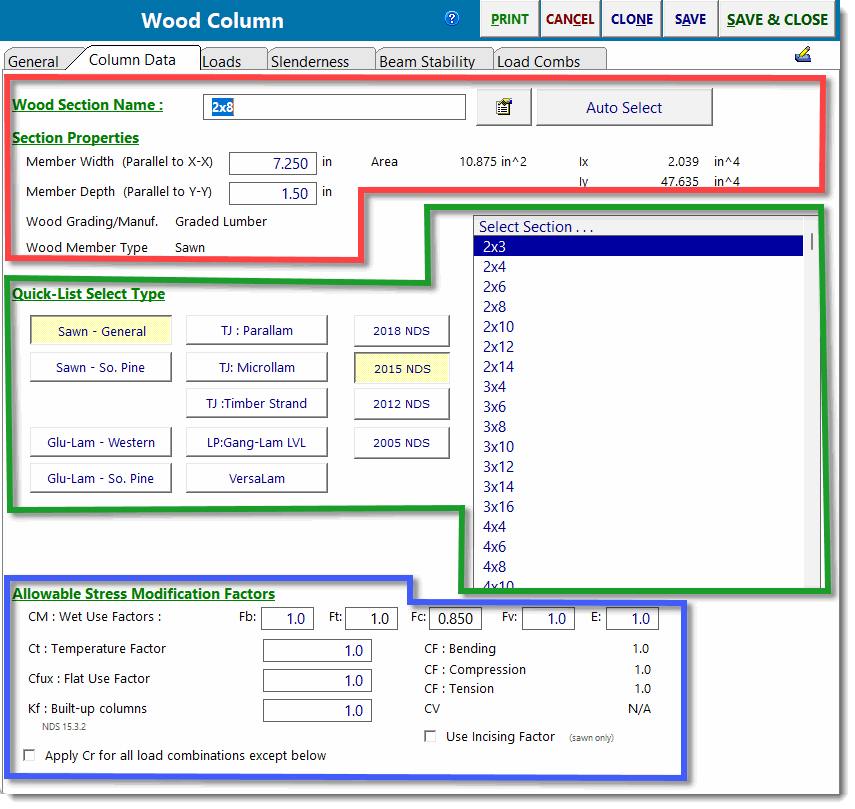This screenshot has height=809, width=855.
Task: Click the notepad icon beside Wood Section Name
Action: (505, 107)
